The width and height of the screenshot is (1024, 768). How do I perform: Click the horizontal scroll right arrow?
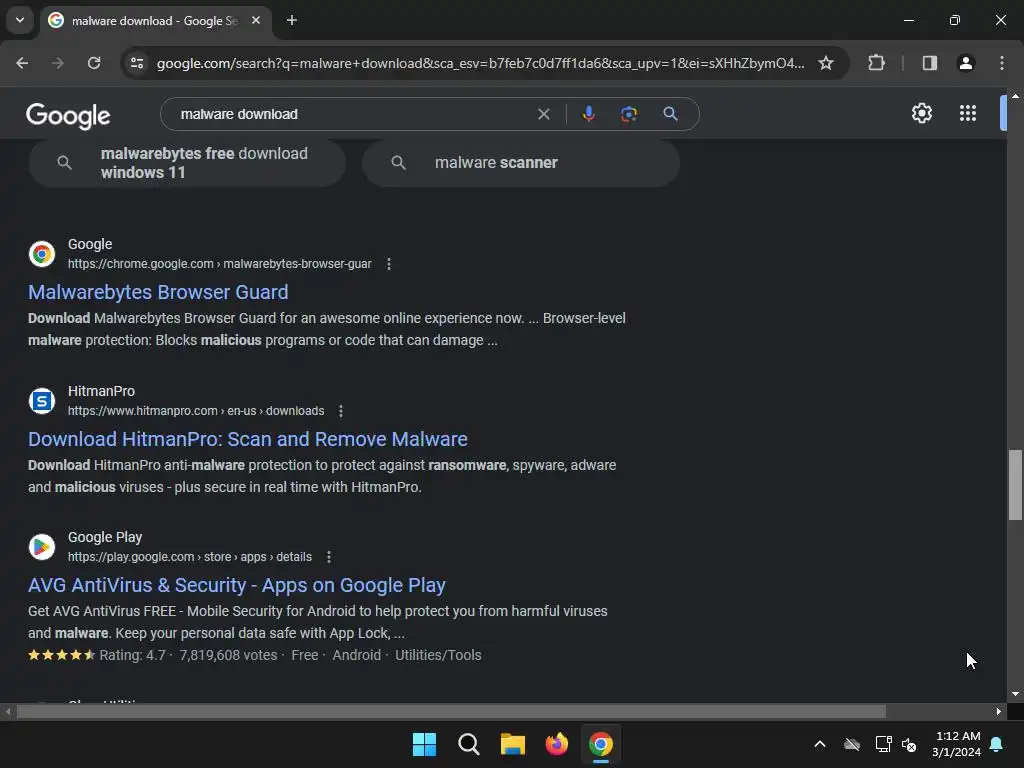tap(999, 711)
